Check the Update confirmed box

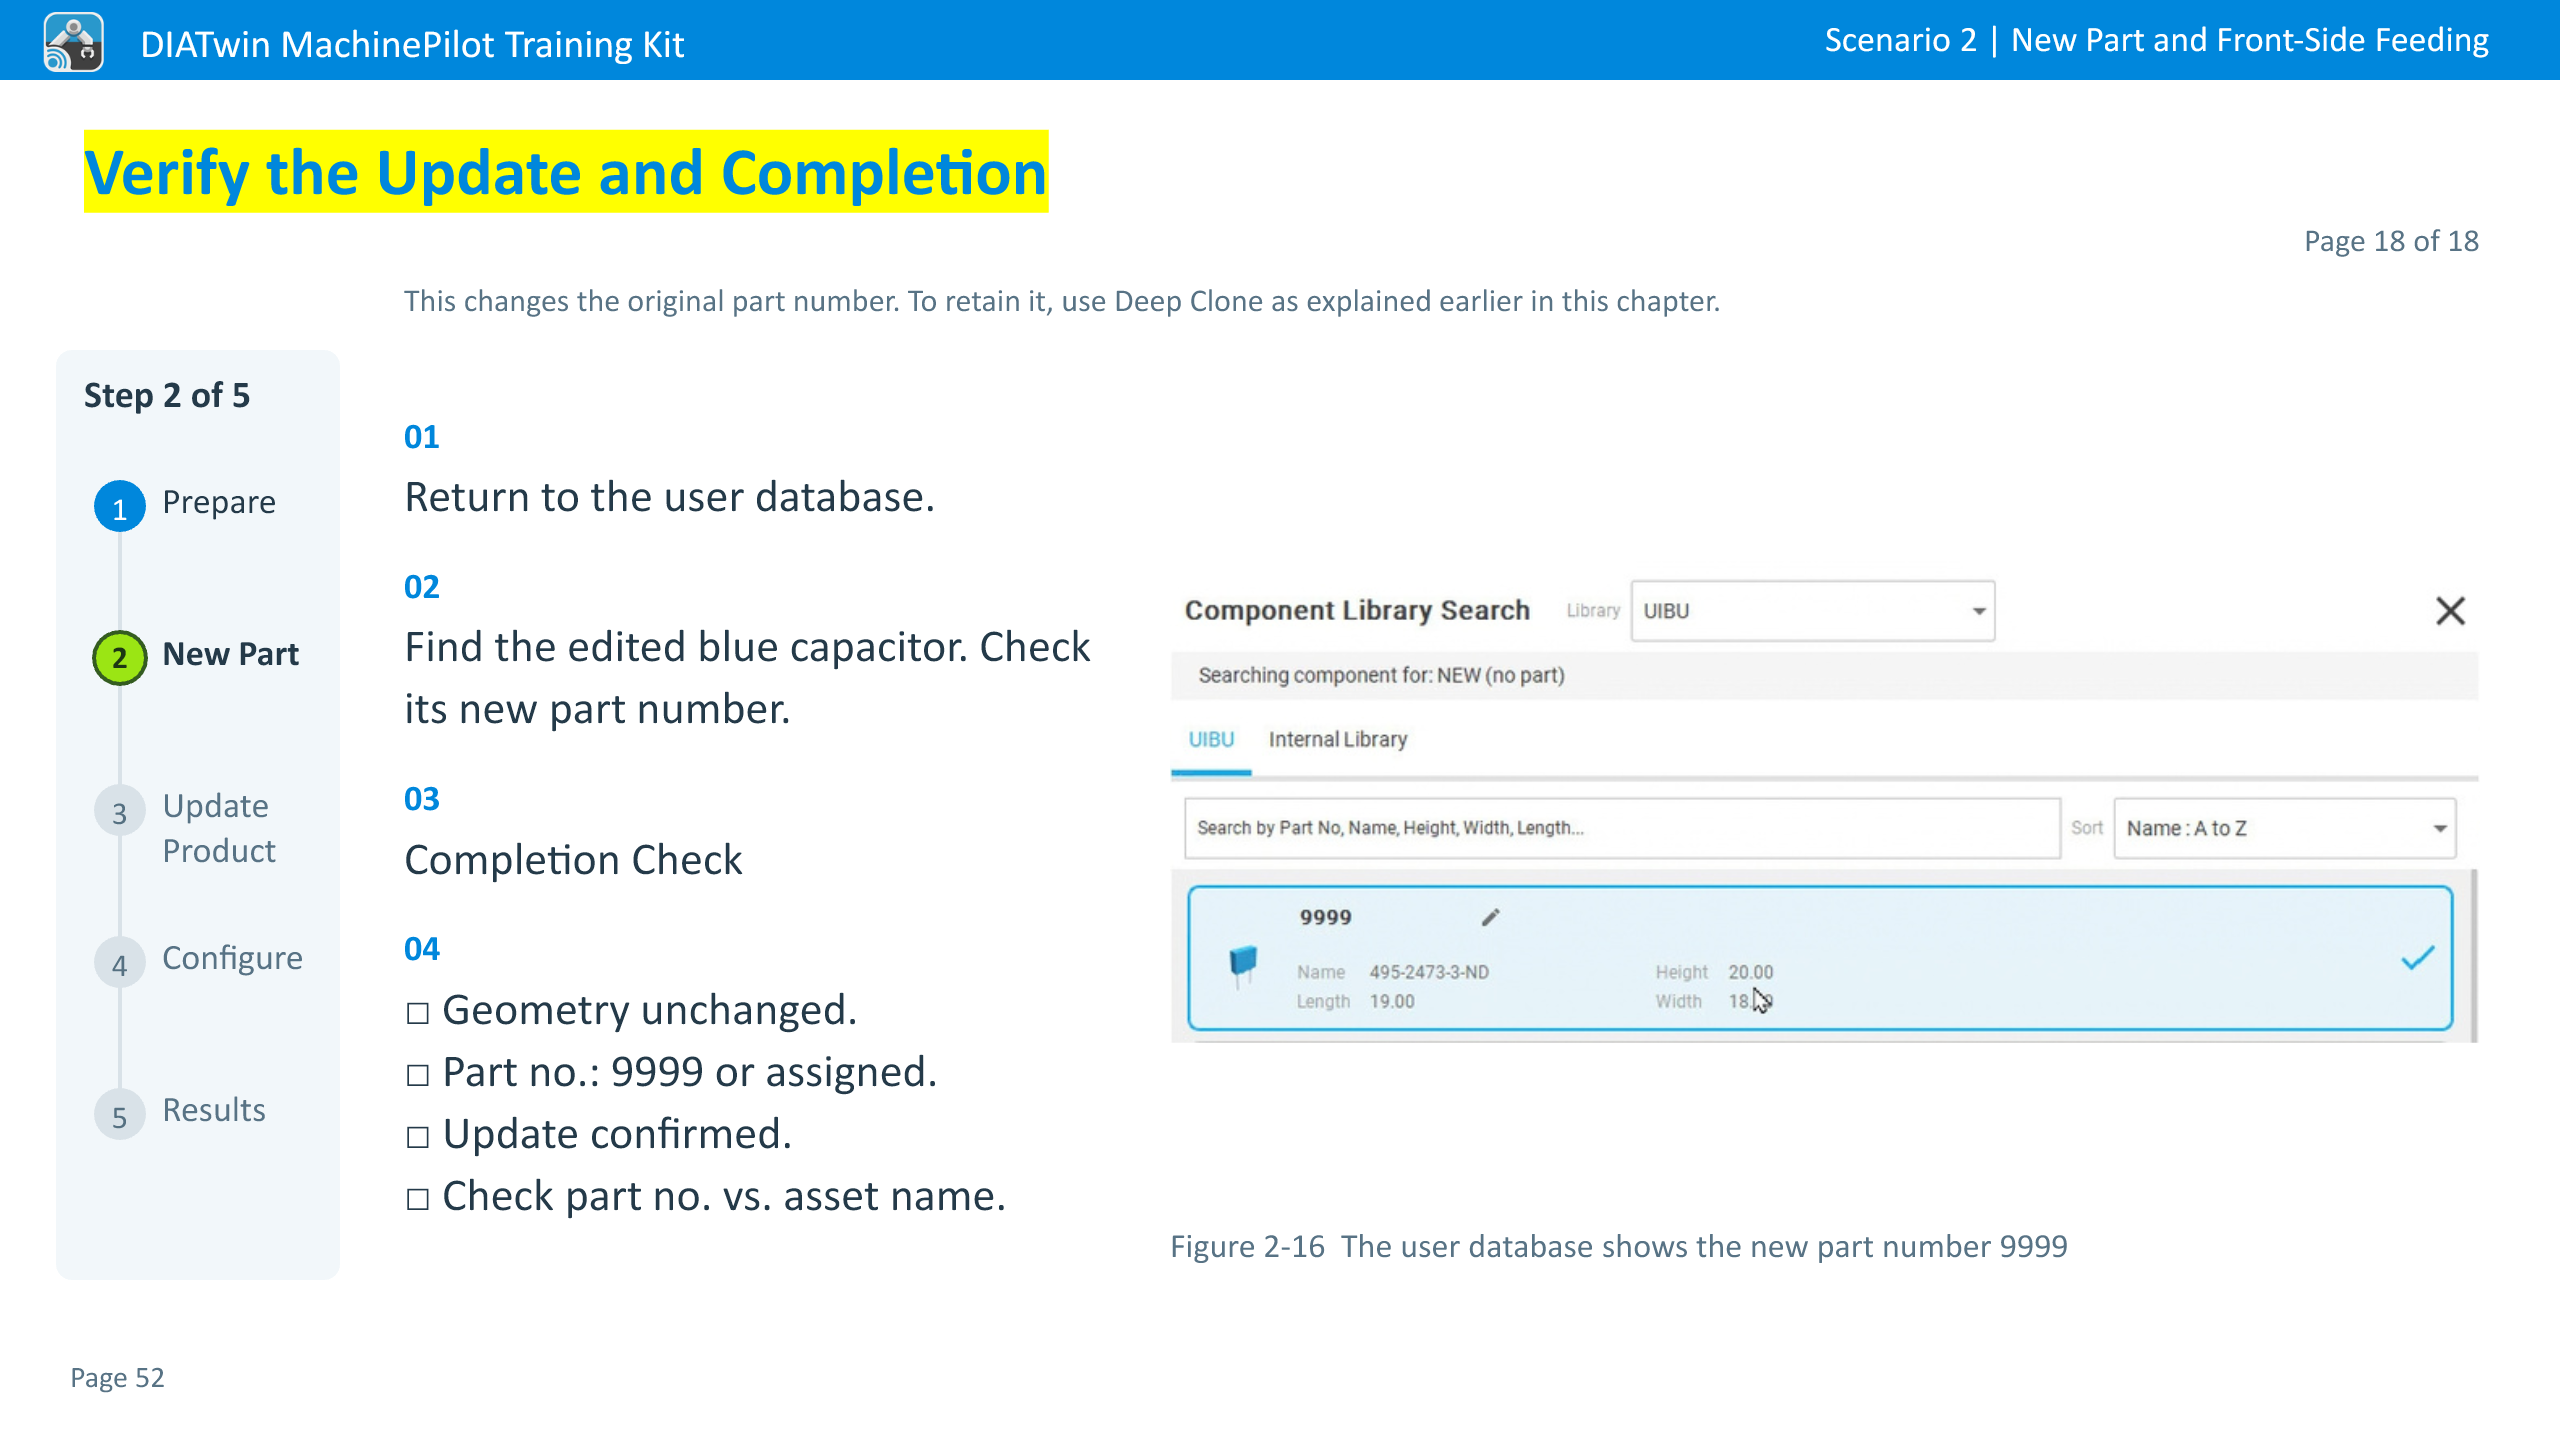click(418, 1137)
